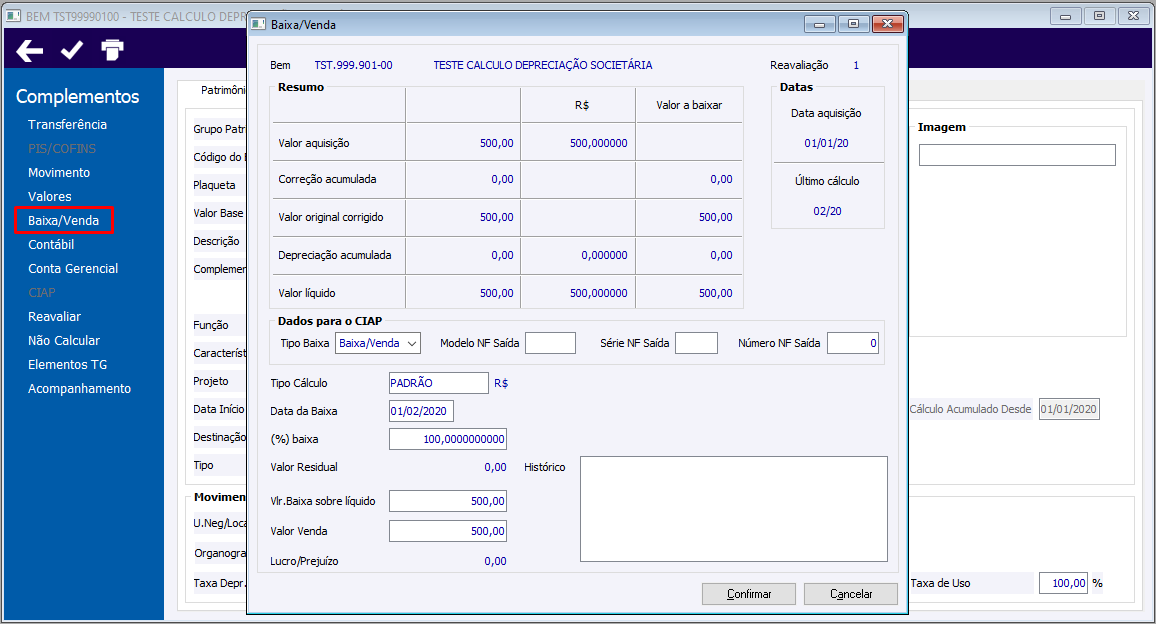Open Contábil in the sidebar

pos(51,245)
